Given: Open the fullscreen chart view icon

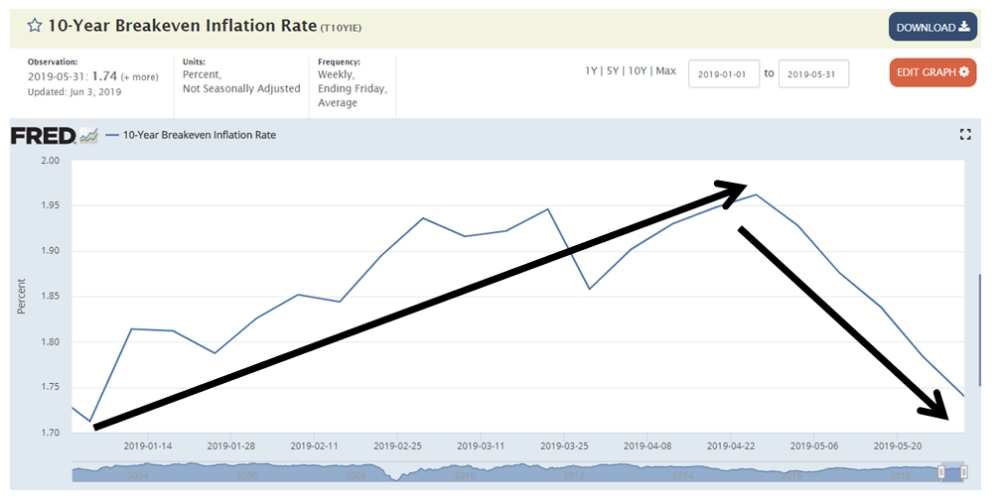Looking at the screenshot, I should point(965,135).
